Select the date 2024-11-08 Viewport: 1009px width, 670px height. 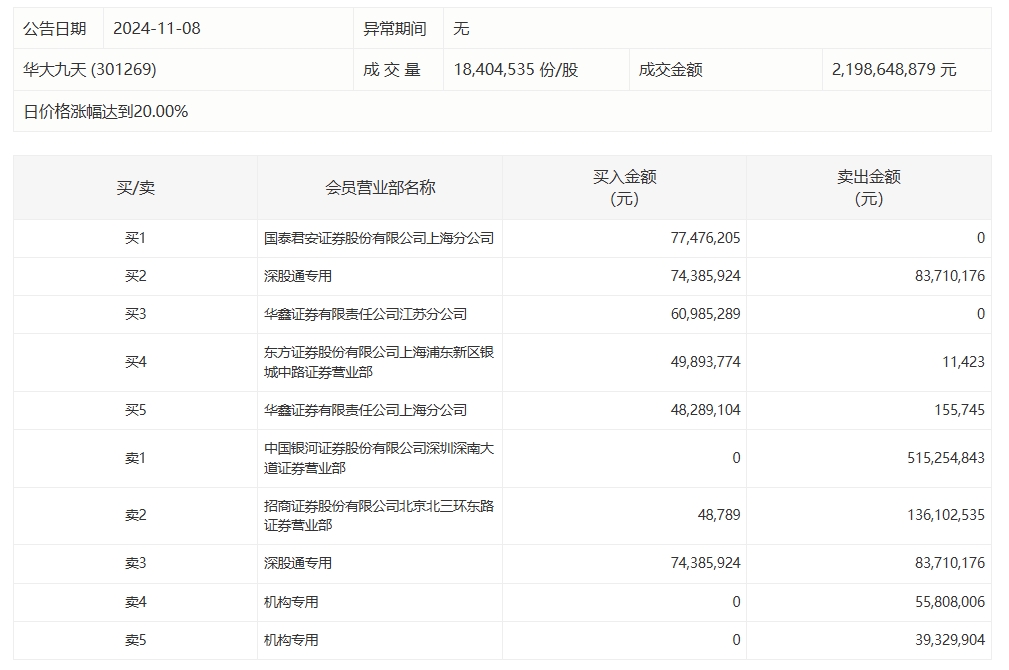tap(157, 29)
